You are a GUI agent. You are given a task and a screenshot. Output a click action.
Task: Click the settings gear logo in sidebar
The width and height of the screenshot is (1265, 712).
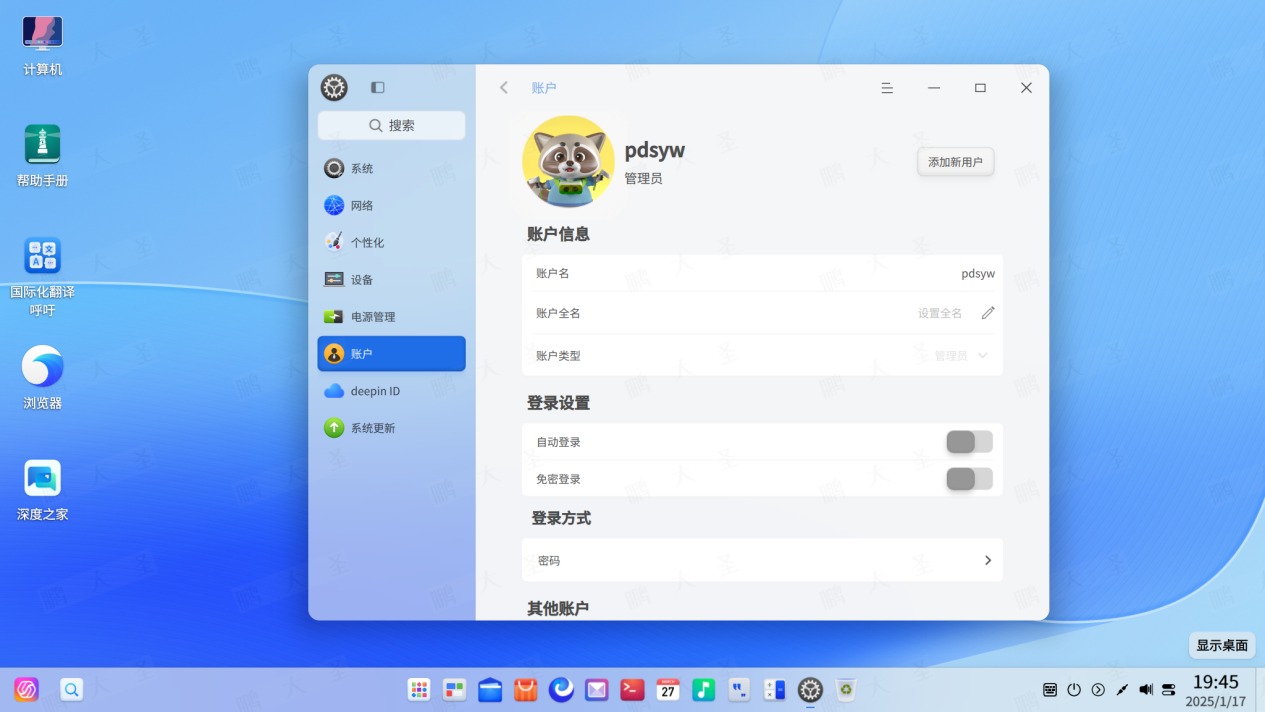pos(334,88)
